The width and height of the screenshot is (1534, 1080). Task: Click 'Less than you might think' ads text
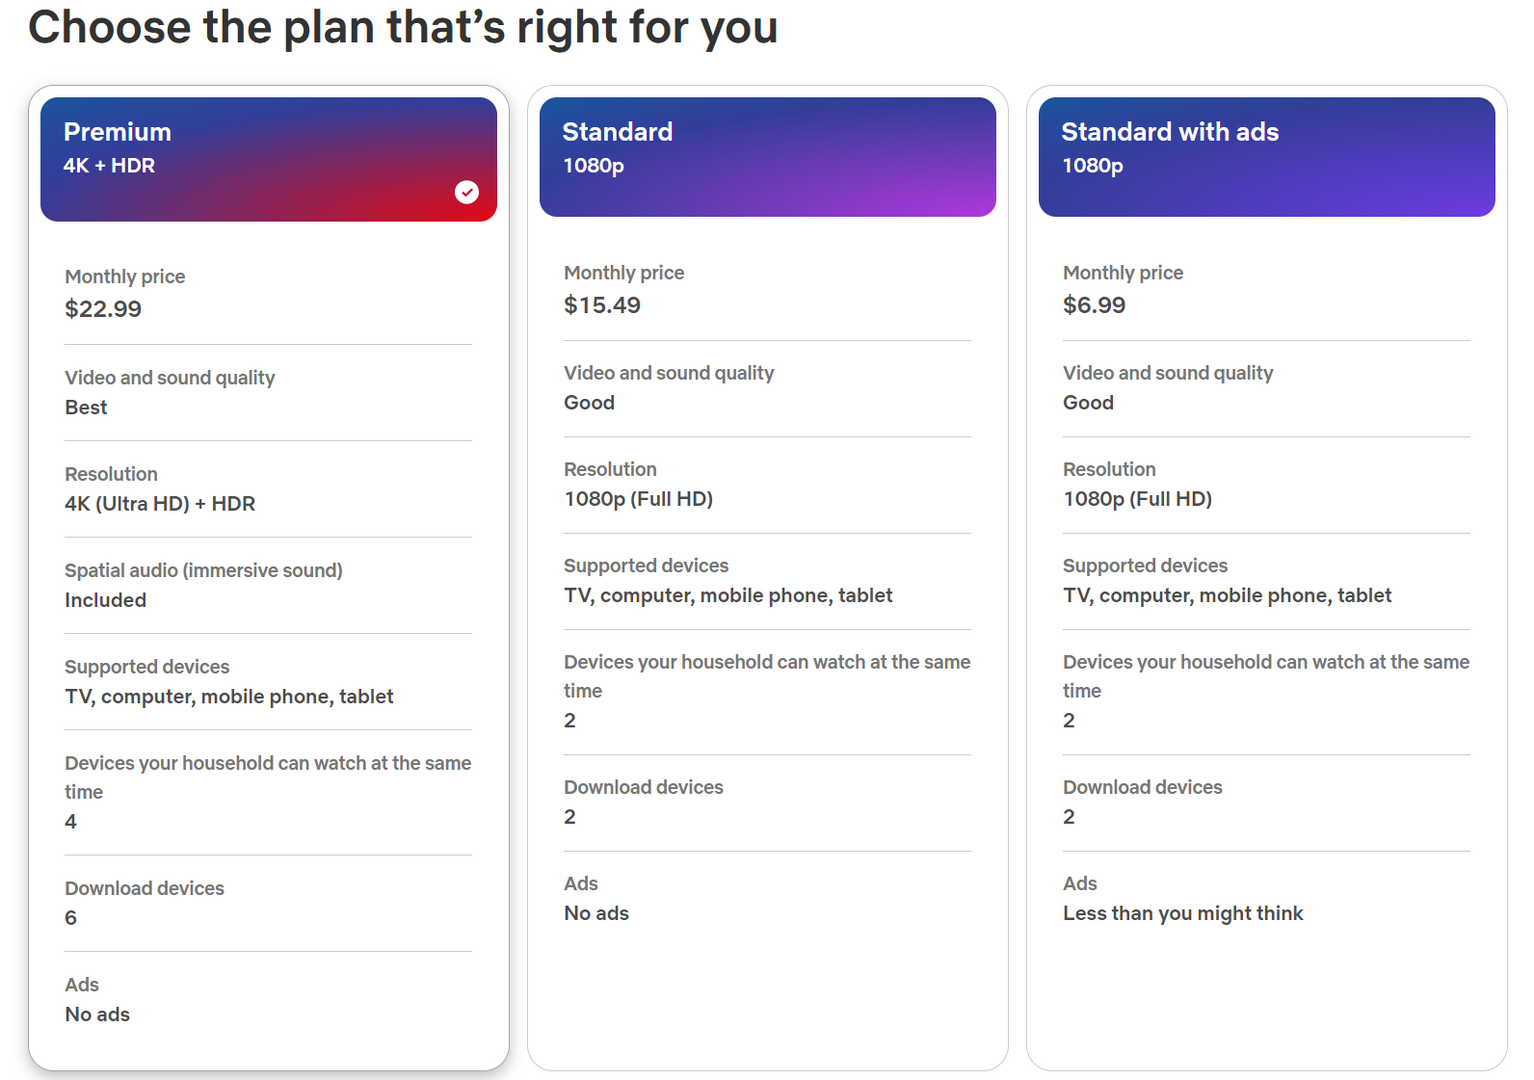[1183, 913]
